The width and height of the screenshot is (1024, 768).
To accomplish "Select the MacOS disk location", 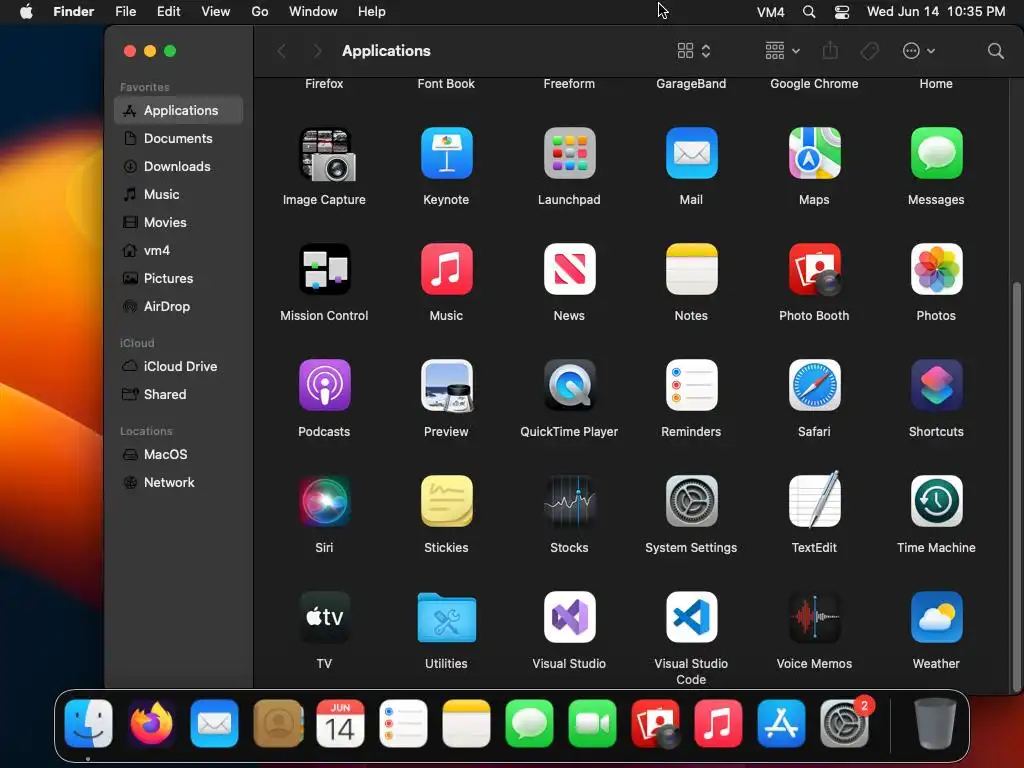I will (x=178, y=455).
